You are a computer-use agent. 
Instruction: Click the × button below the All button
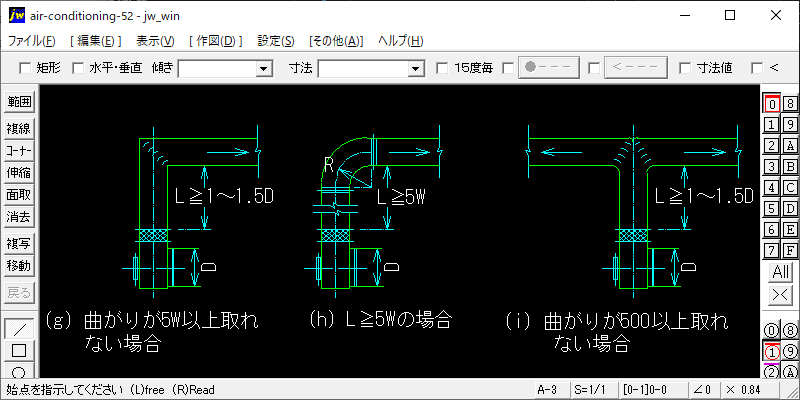[780, 295]
